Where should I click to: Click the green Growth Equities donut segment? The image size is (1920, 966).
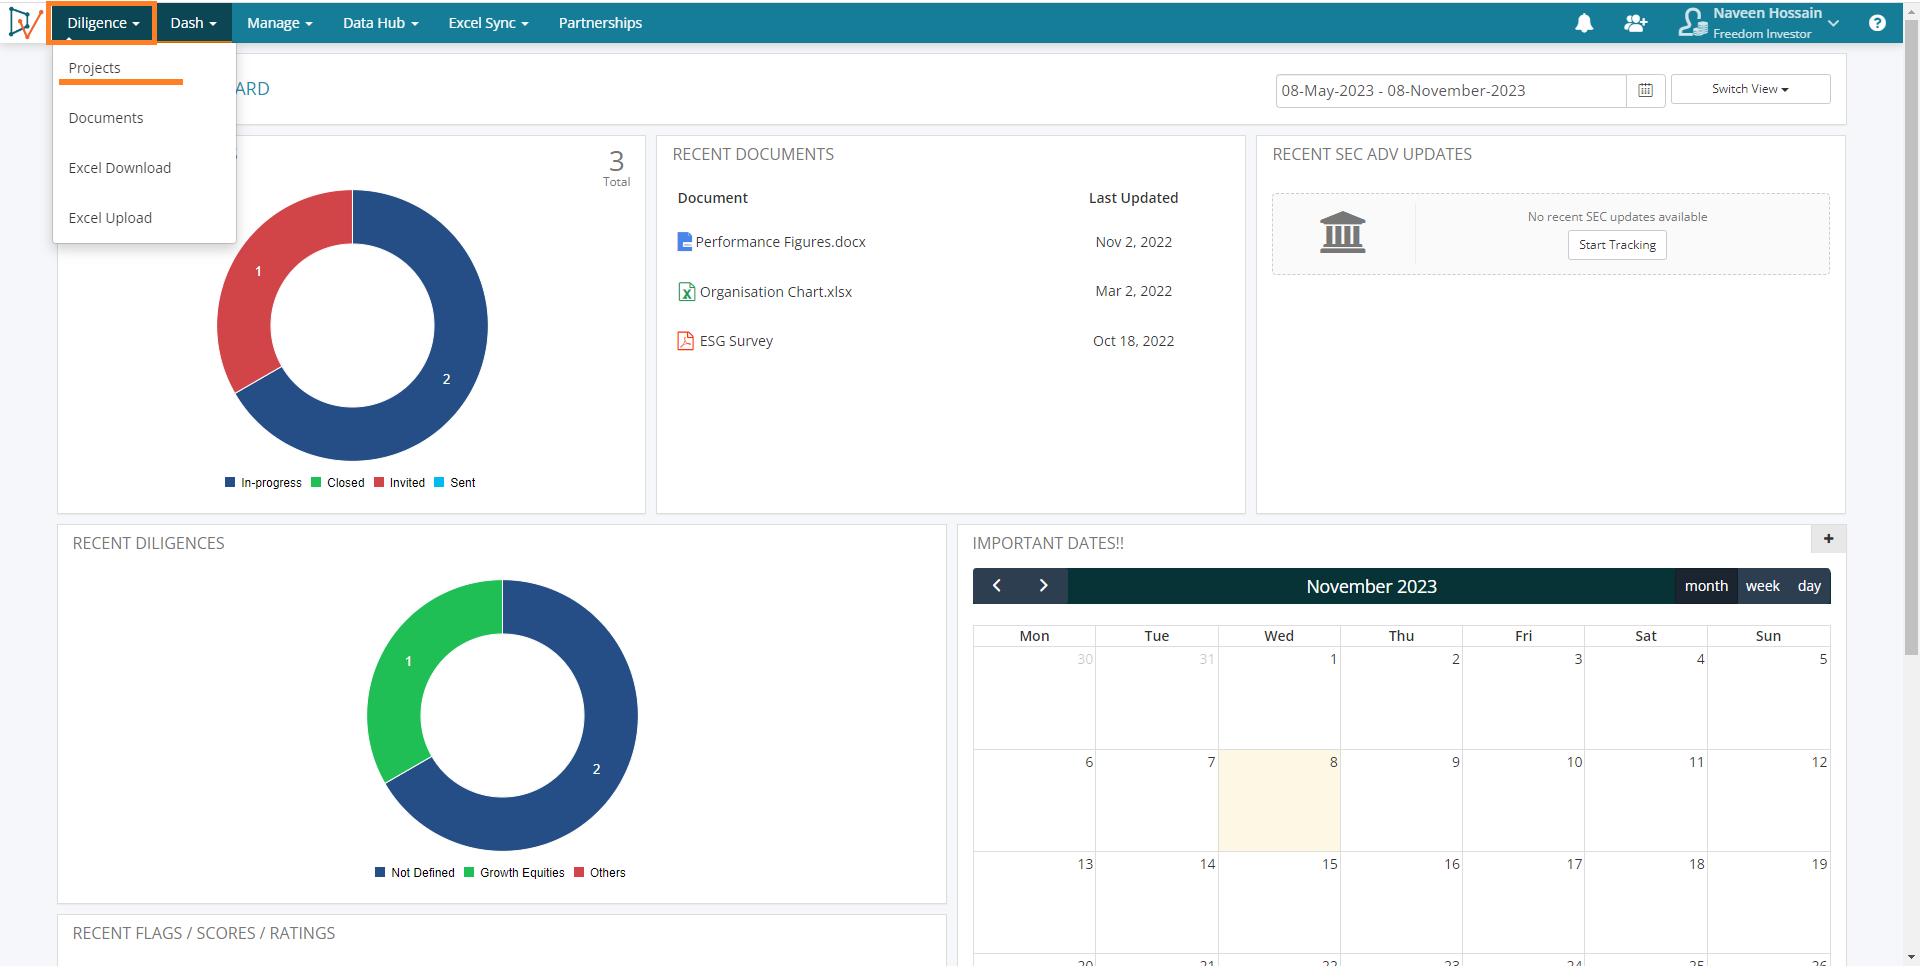click(408, 661)
